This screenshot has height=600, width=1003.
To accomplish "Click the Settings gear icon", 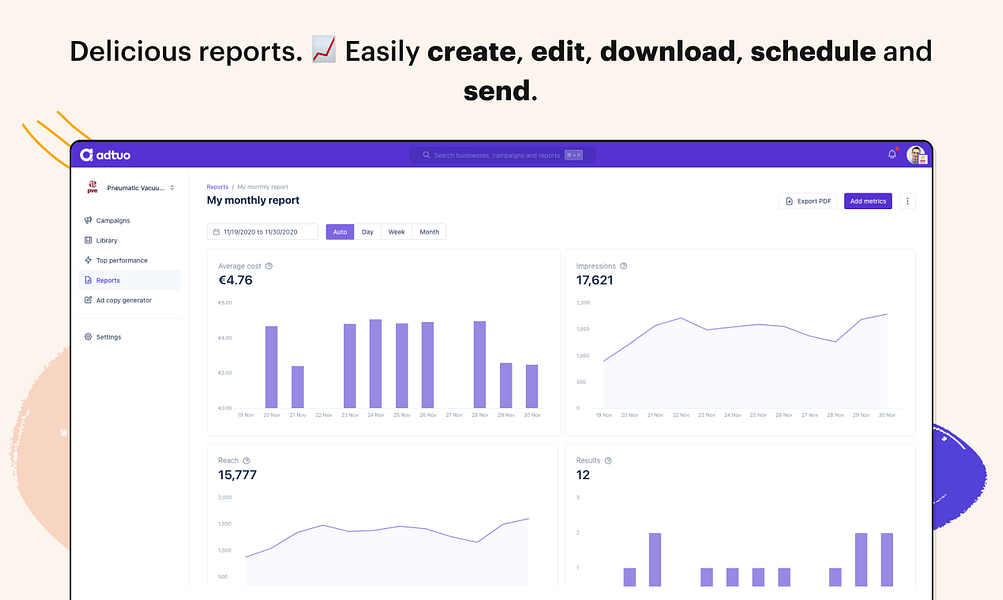I will 88,336.
